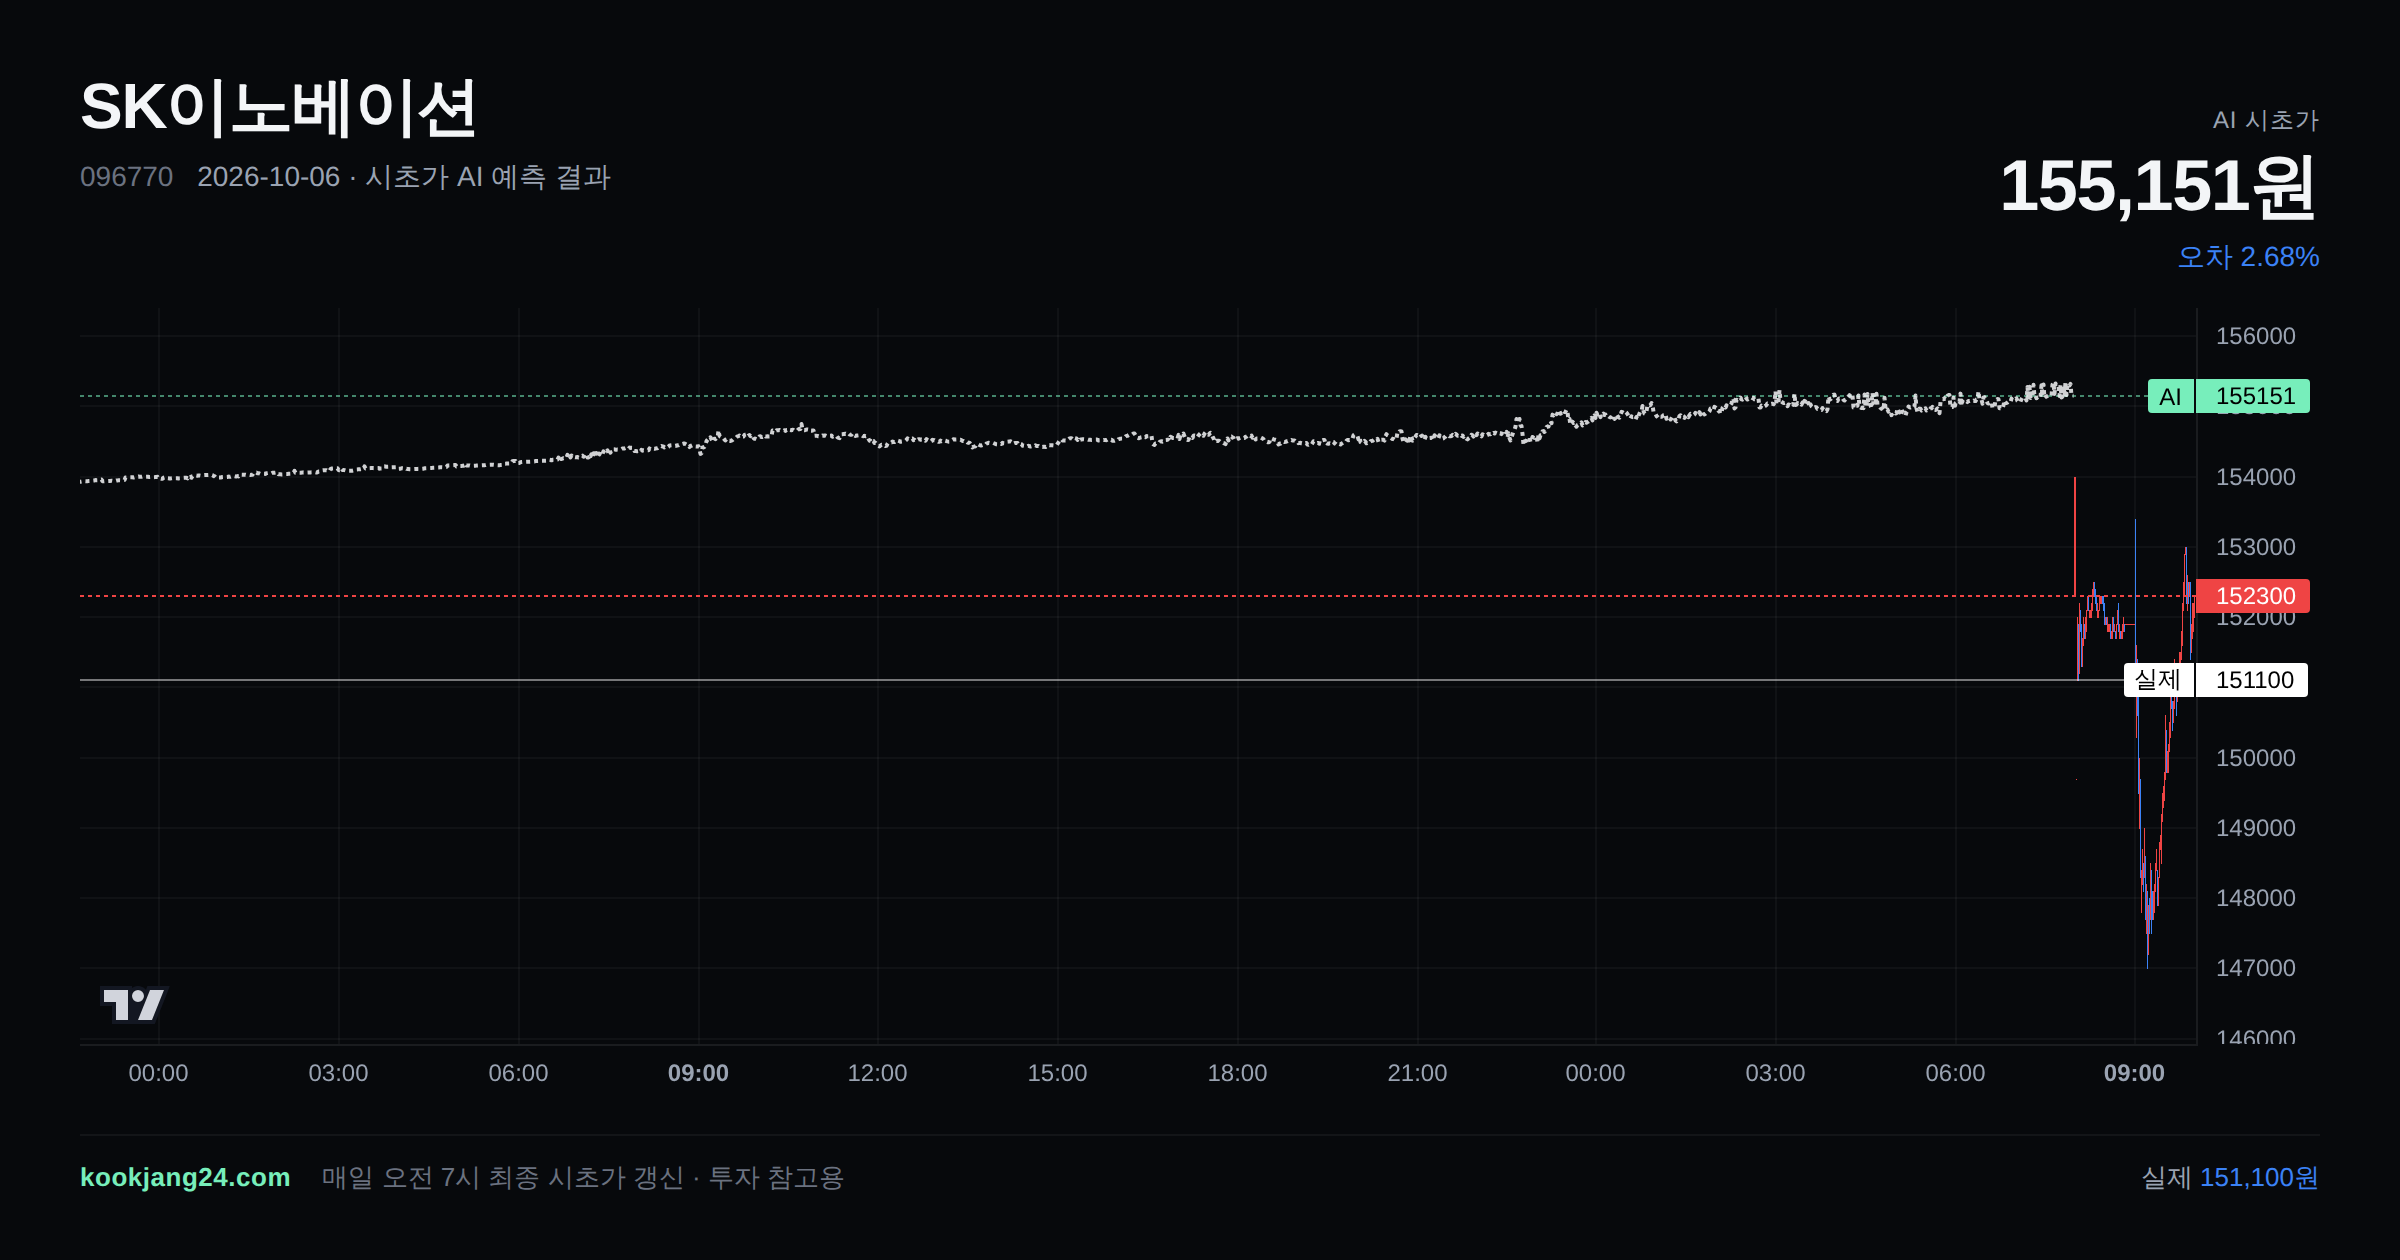
Task: Click the 03:00 time label near the left
Action: point(338,1073)
